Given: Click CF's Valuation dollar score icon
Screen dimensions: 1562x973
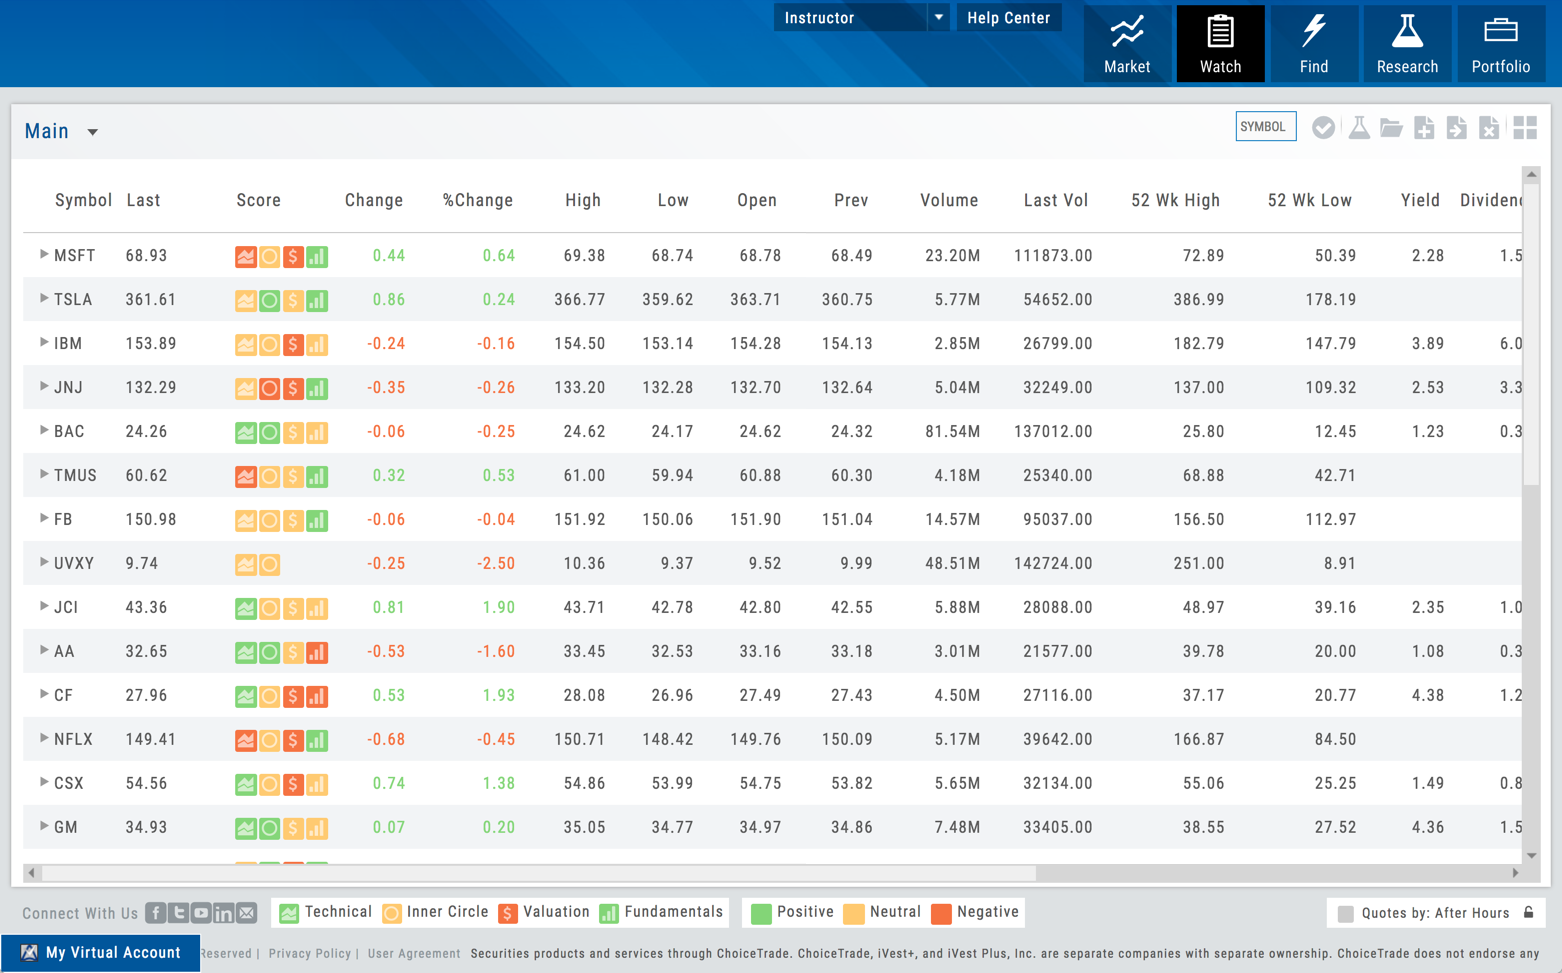Looking at the screenshot, I should tap(293, 697).
